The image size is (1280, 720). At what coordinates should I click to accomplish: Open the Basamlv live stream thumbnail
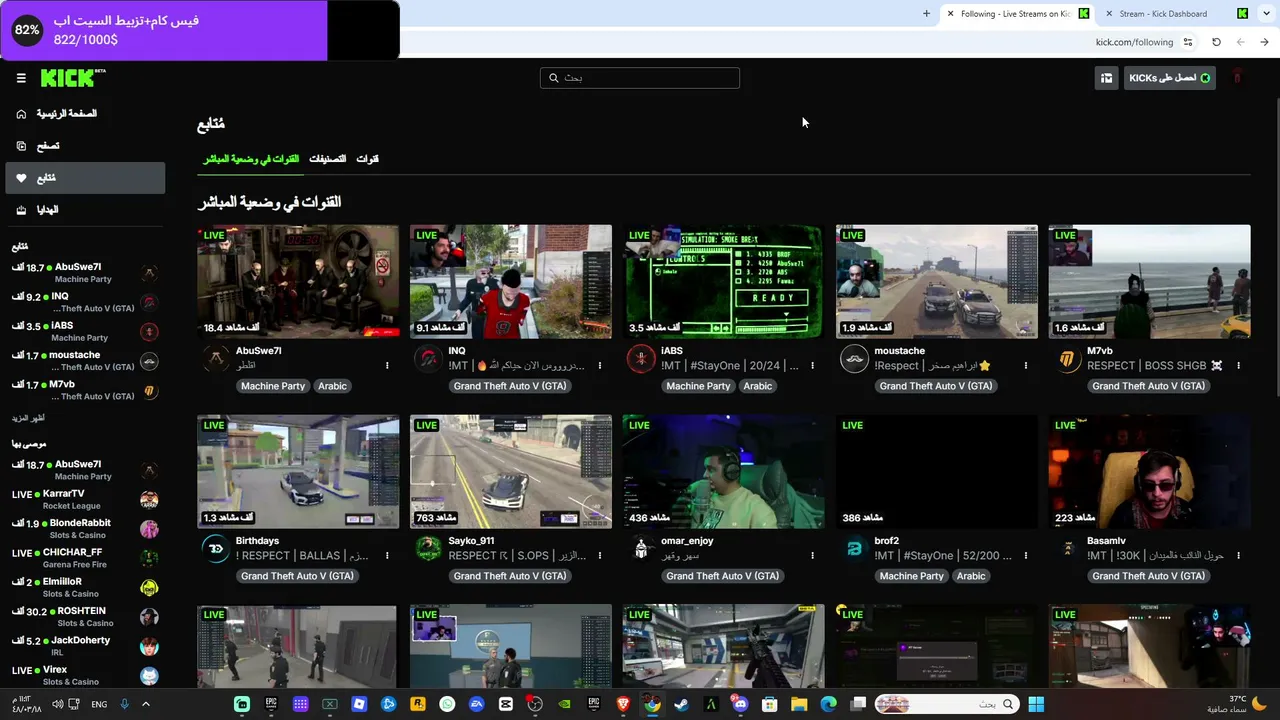[x=1149, y=472]
